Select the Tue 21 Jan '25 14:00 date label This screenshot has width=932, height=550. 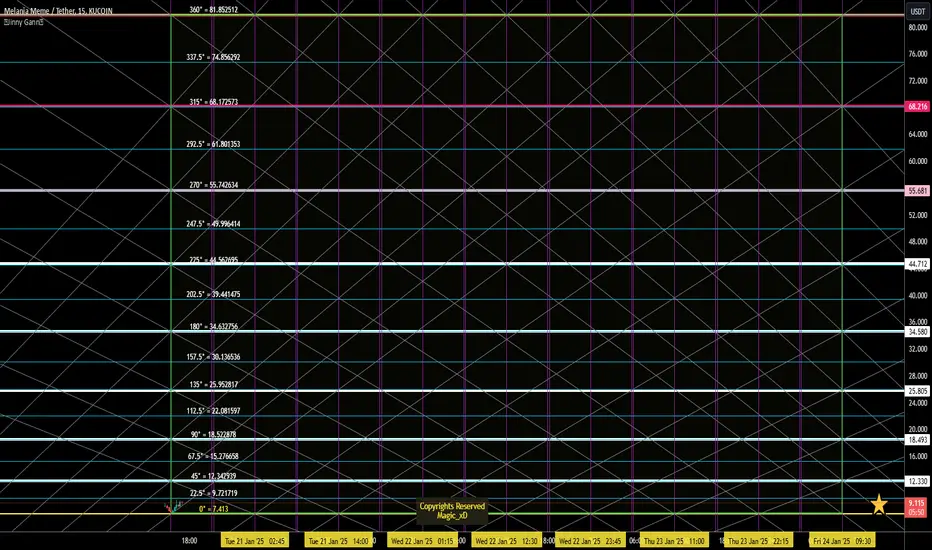click(x=338, y=540)
